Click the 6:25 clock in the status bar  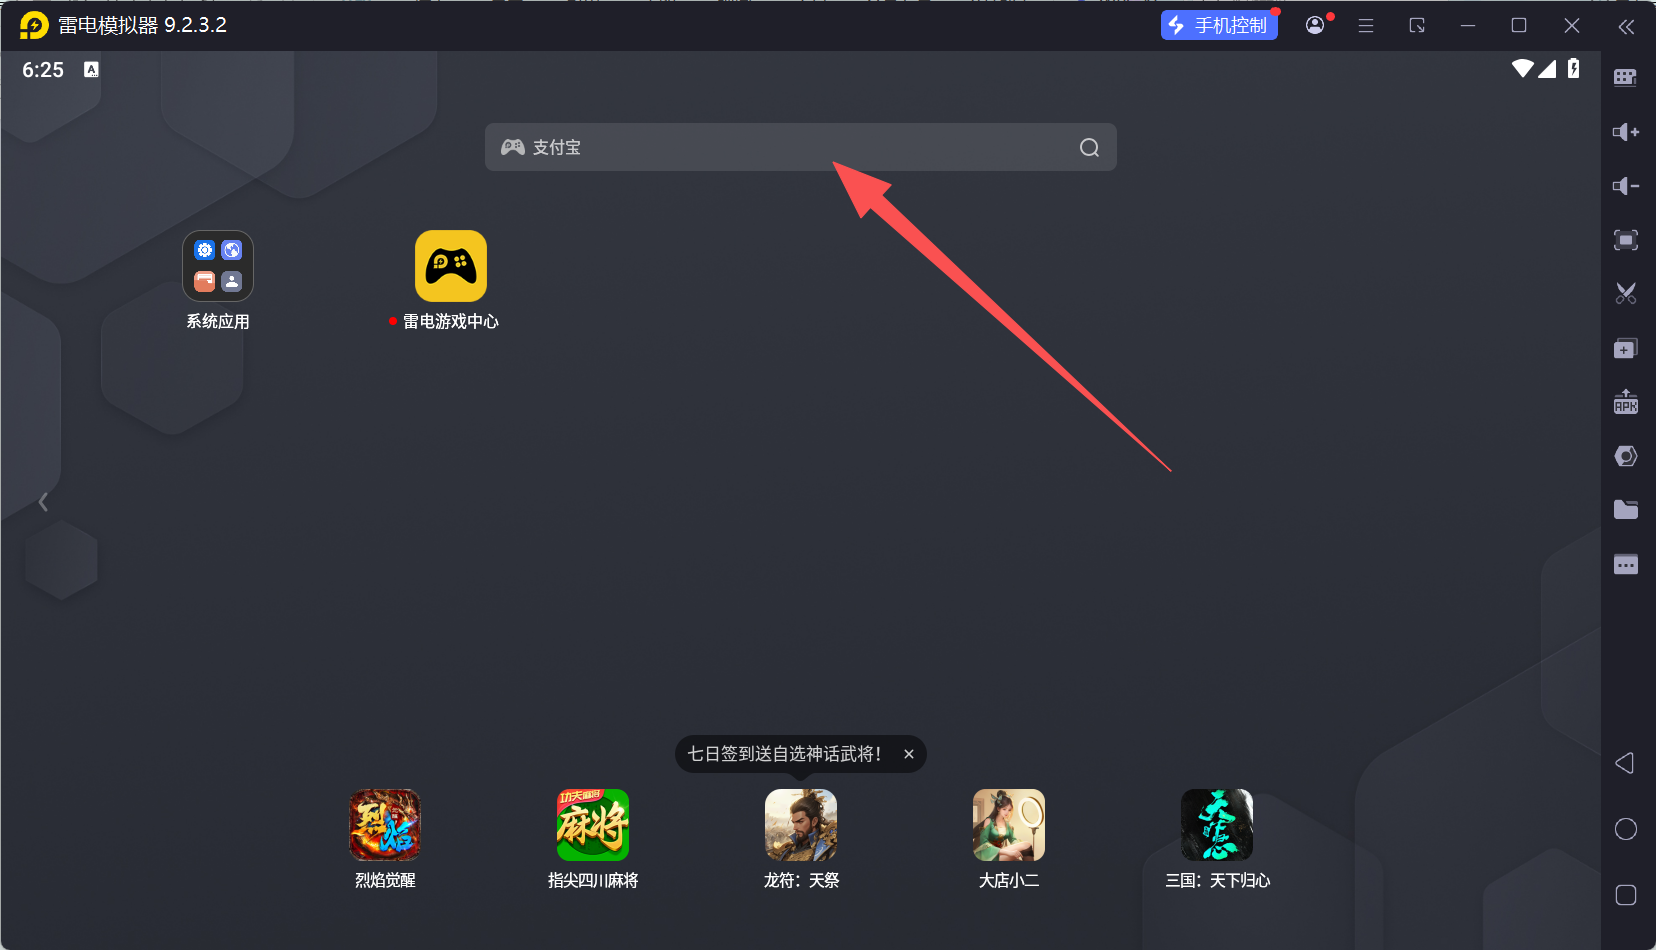point(43,70)
